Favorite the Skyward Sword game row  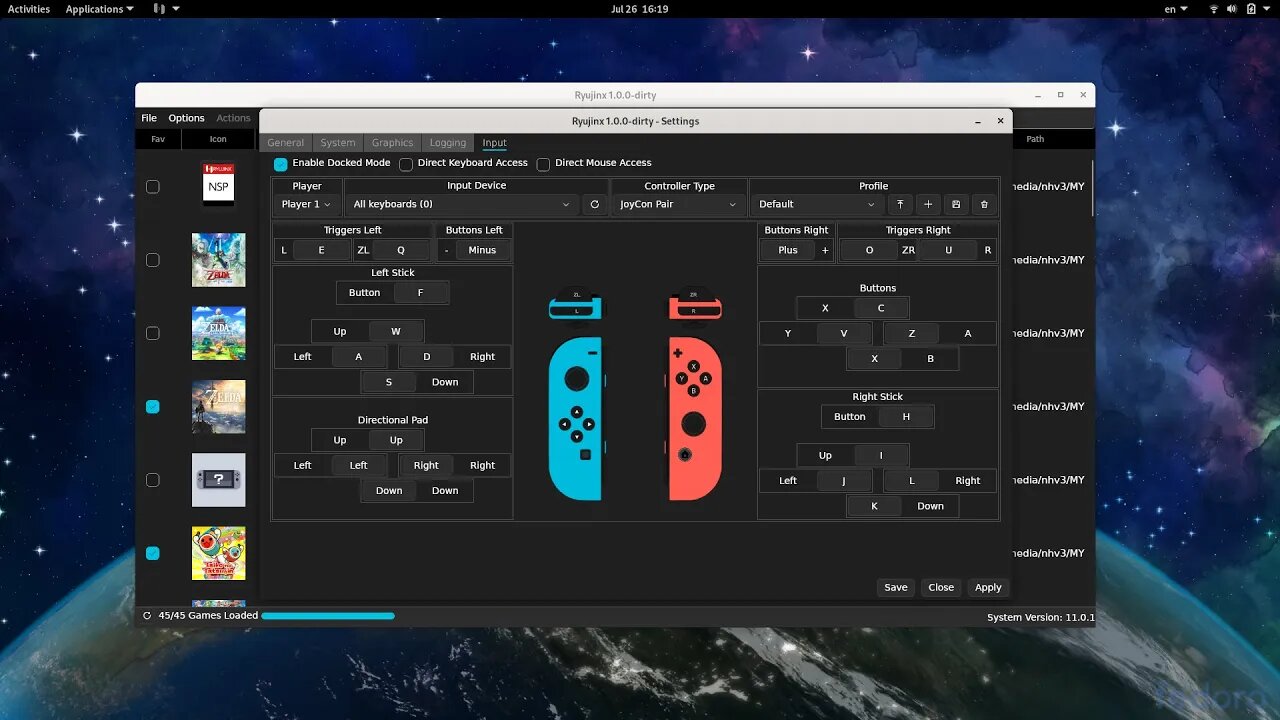pos(153,260)
